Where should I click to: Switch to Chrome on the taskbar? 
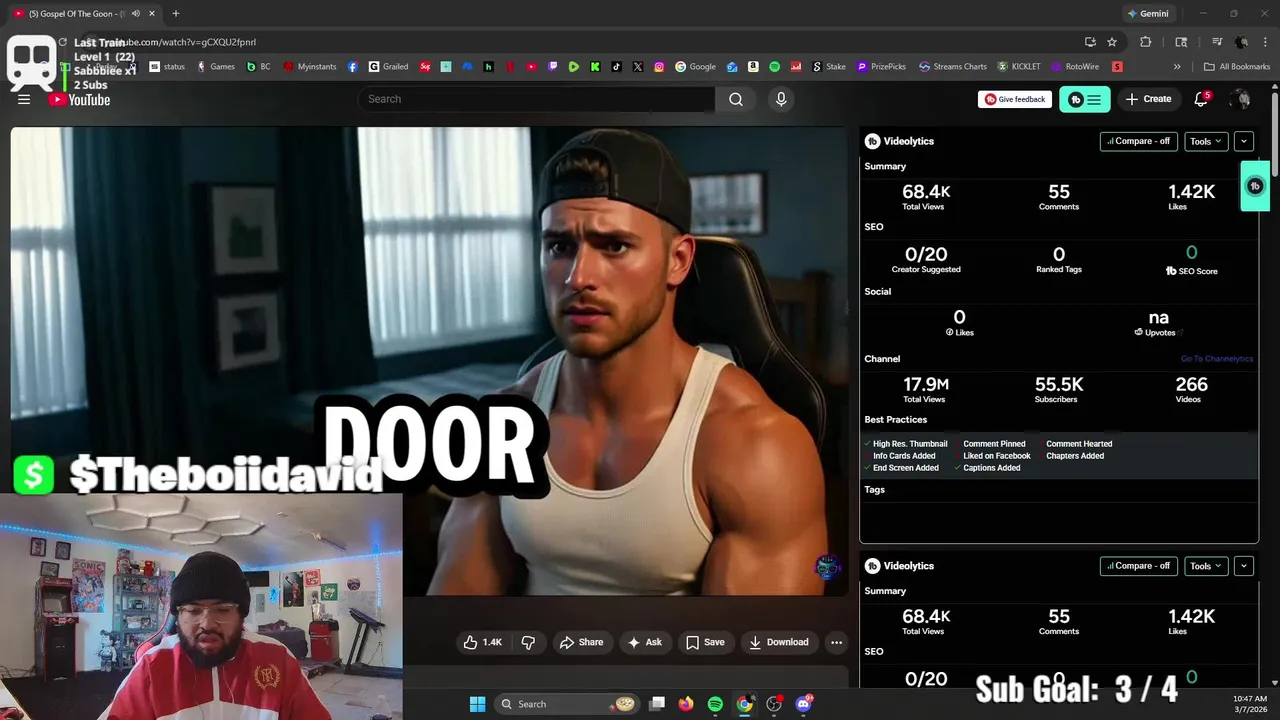point(745,704)
